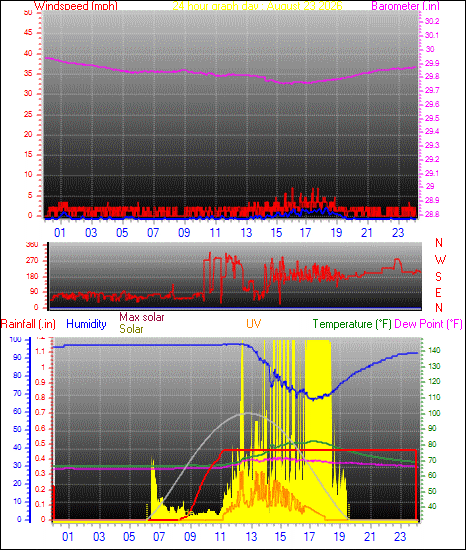Click the Temperature (°F) legend label

[x=352, y=324]
